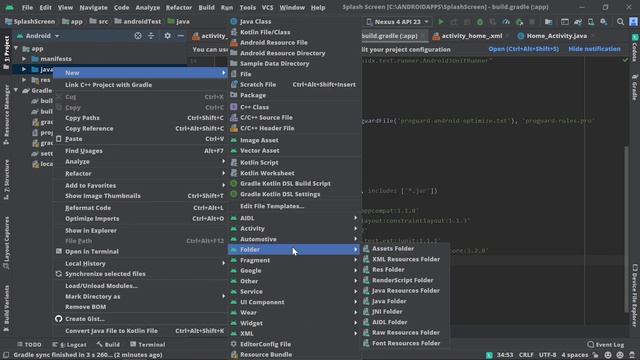
Task: Click the Sync Project with Gradle icon
Action: (x=578, y=22)
